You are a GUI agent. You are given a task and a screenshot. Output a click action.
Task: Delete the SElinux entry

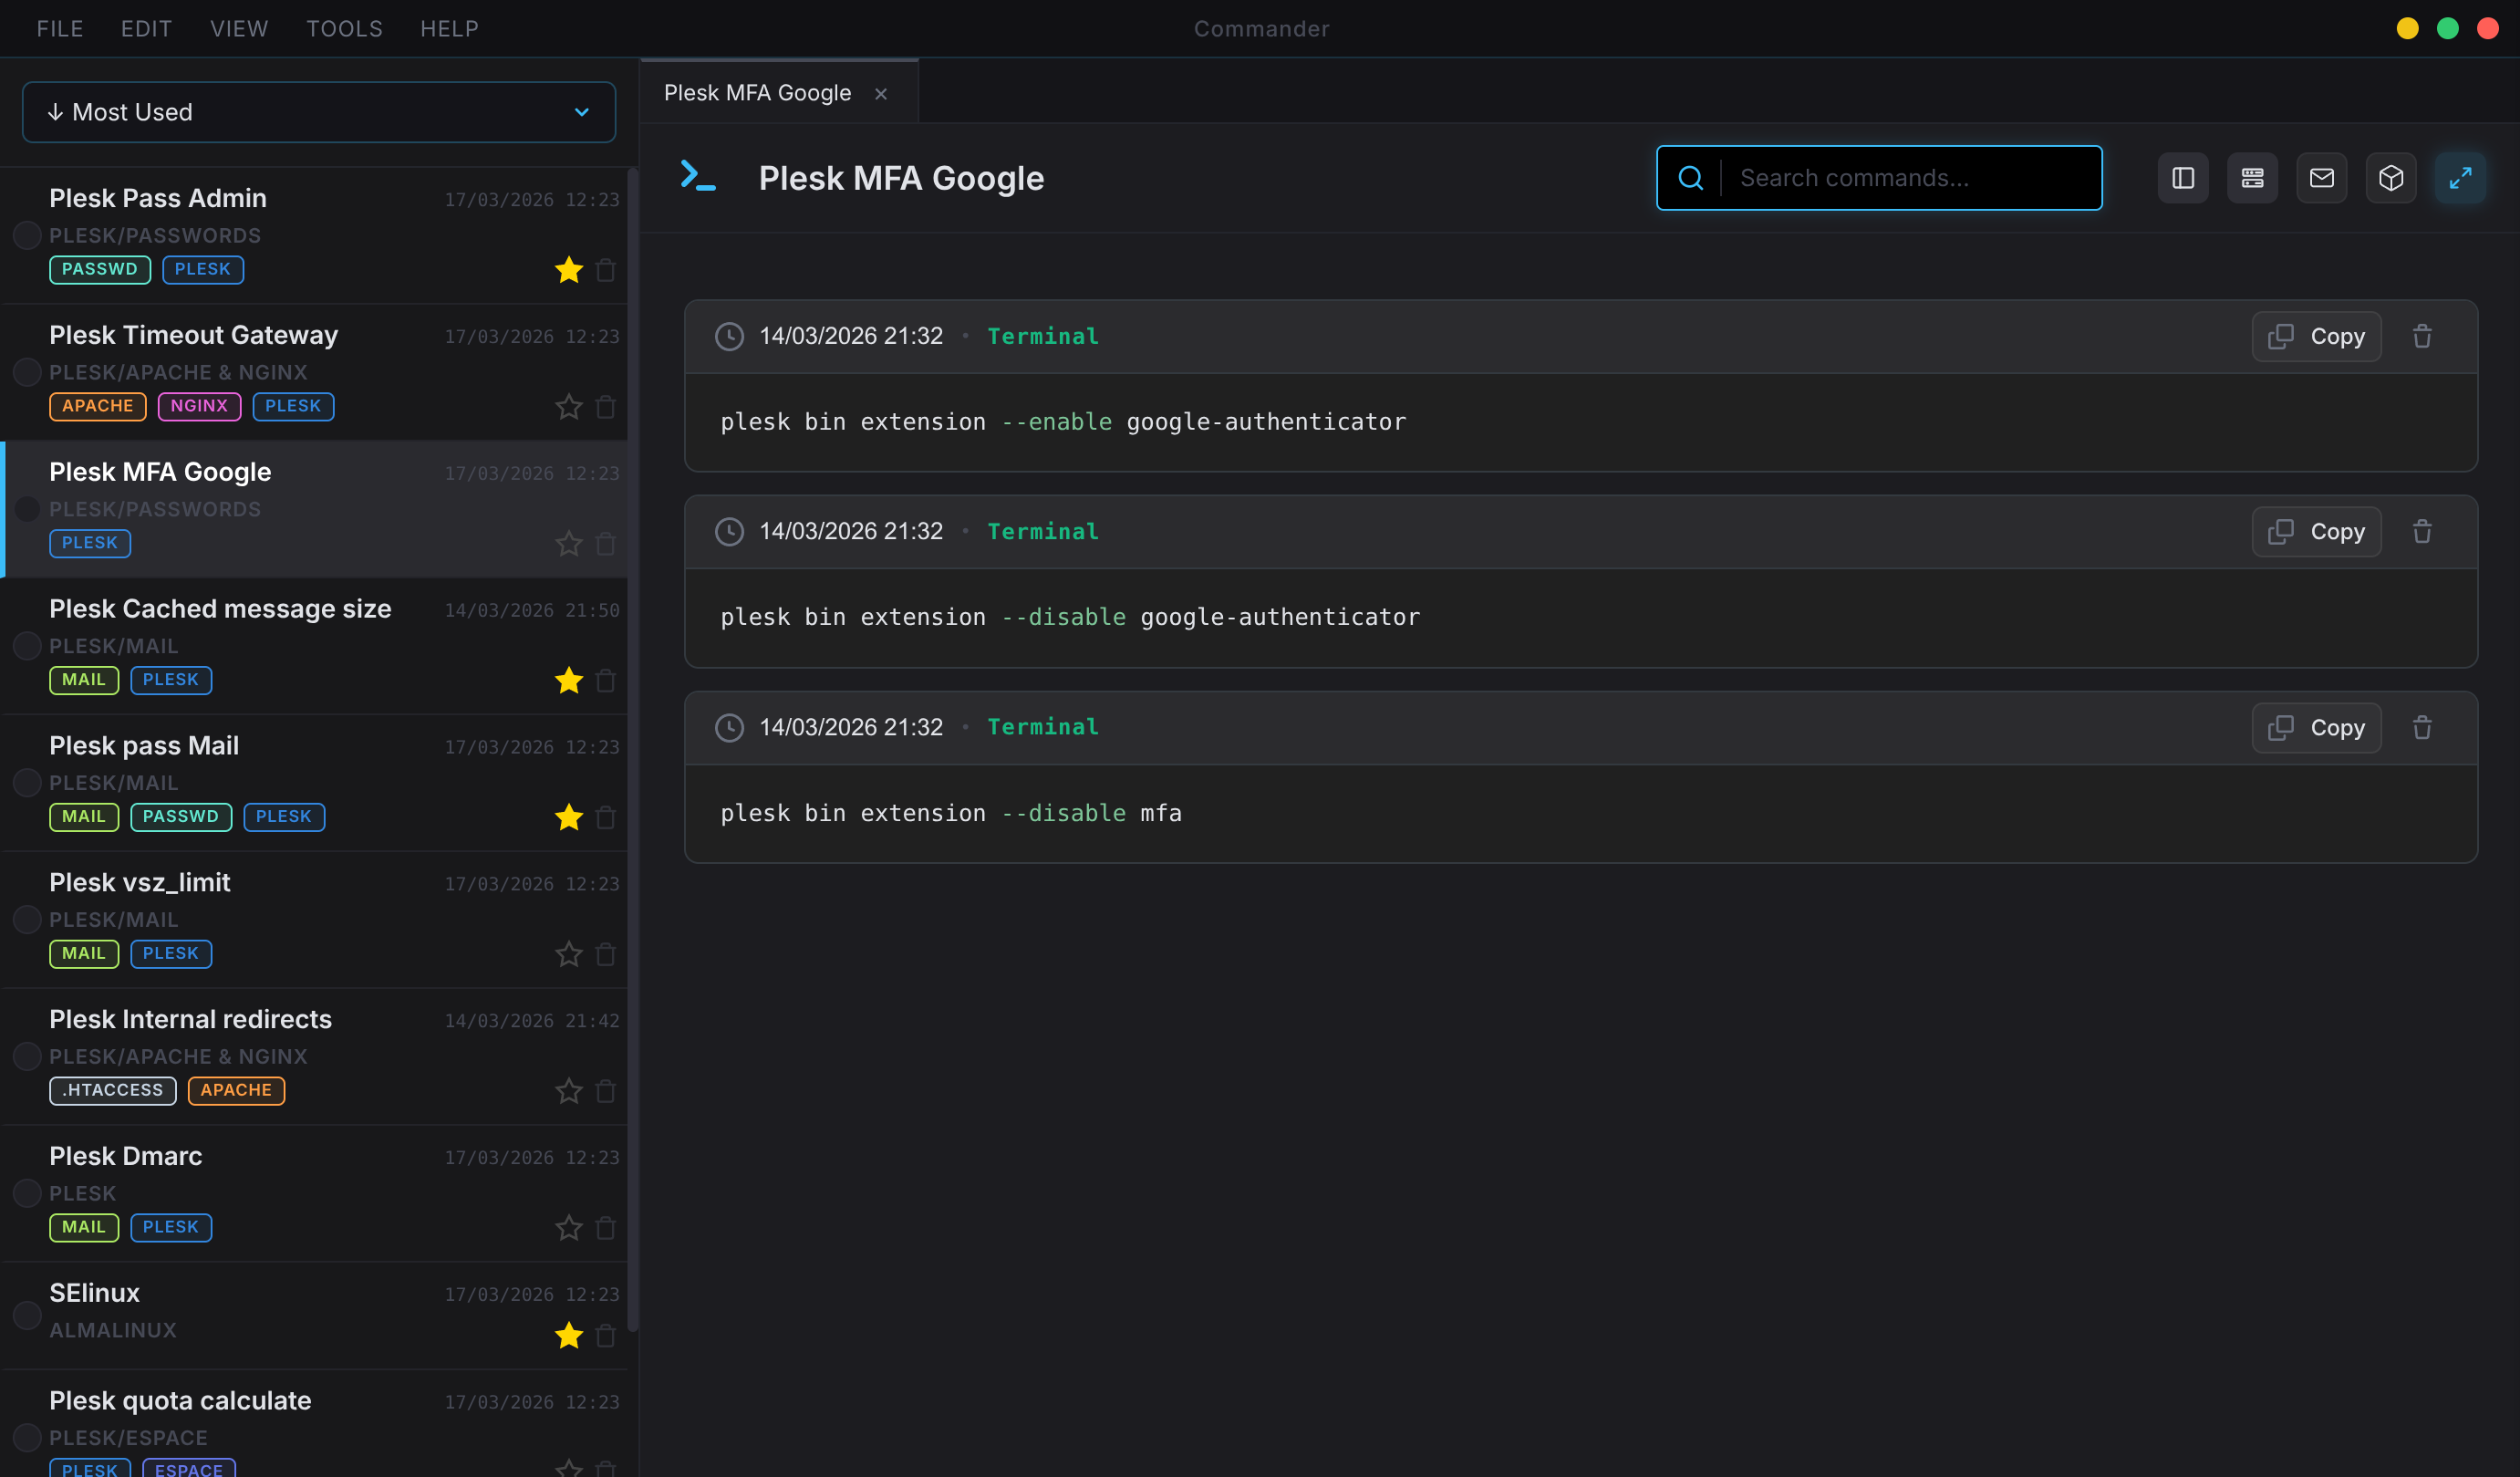click(605, 1336)
